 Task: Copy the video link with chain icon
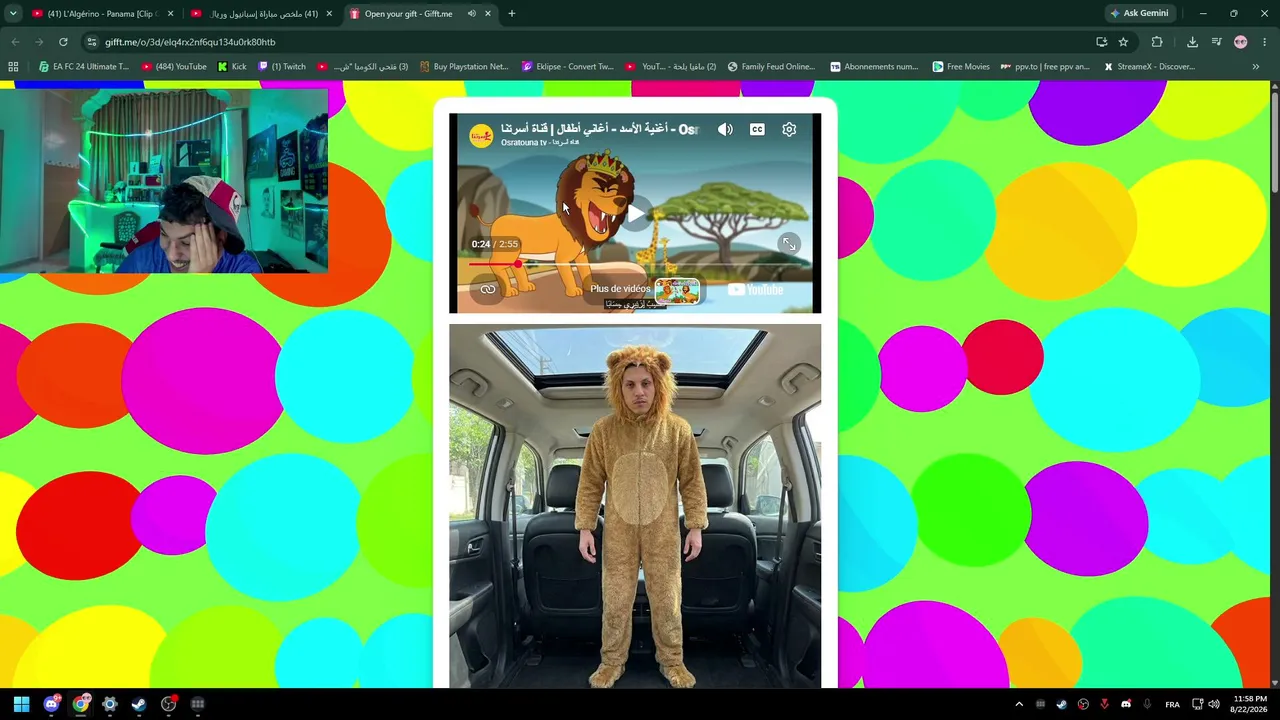(x=488, y=289)
